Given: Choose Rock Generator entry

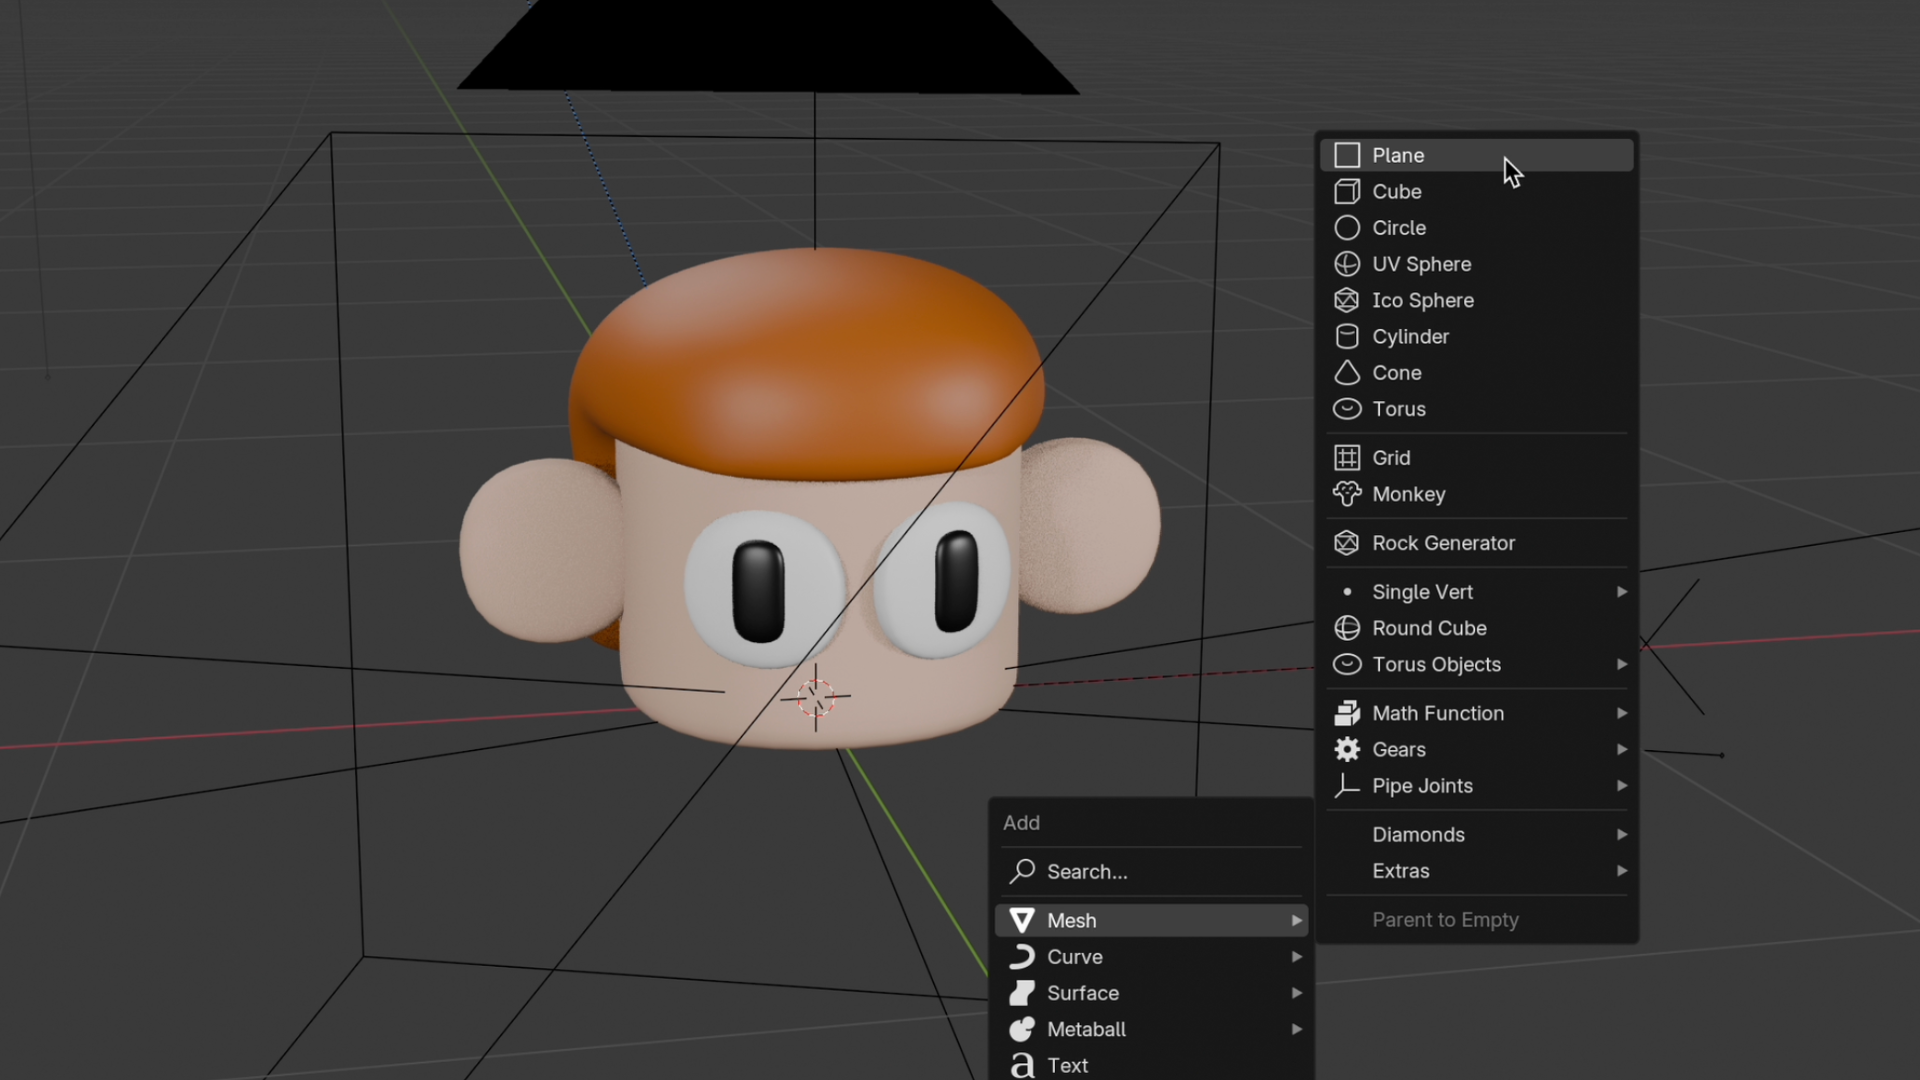Looking at the screenshot, I should (1477, 543).
